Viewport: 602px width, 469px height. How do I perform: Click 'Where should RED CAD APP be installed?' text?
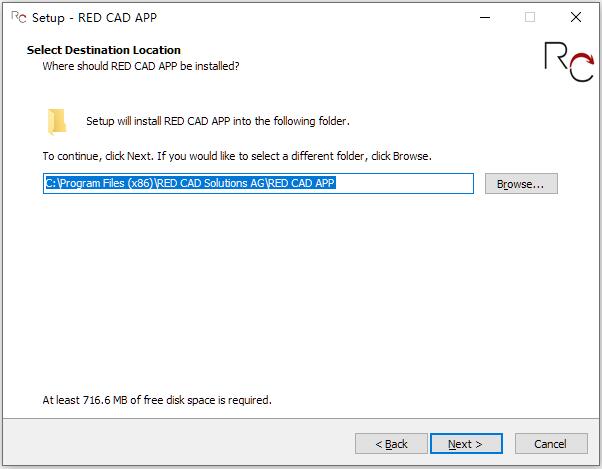141,66
